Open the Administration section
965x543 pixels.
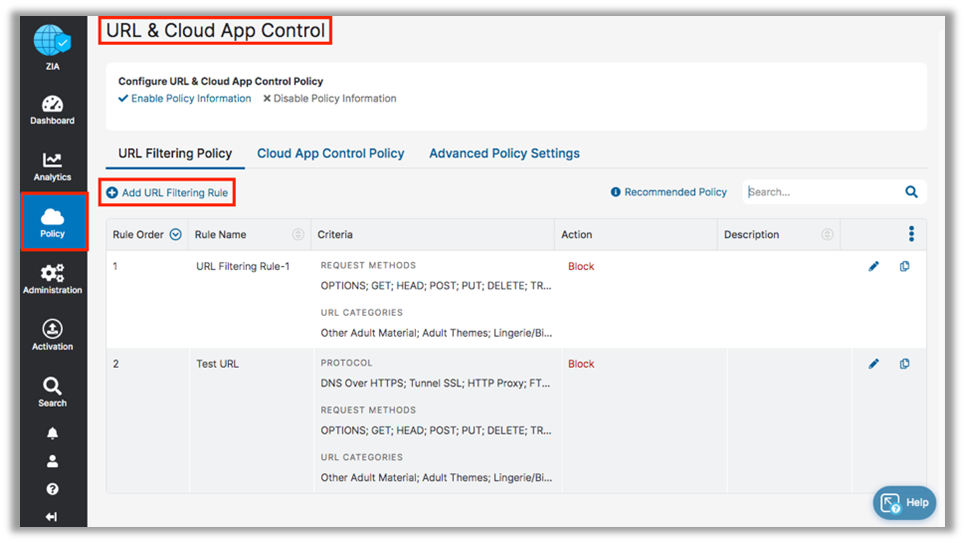[x=52, y=279]
